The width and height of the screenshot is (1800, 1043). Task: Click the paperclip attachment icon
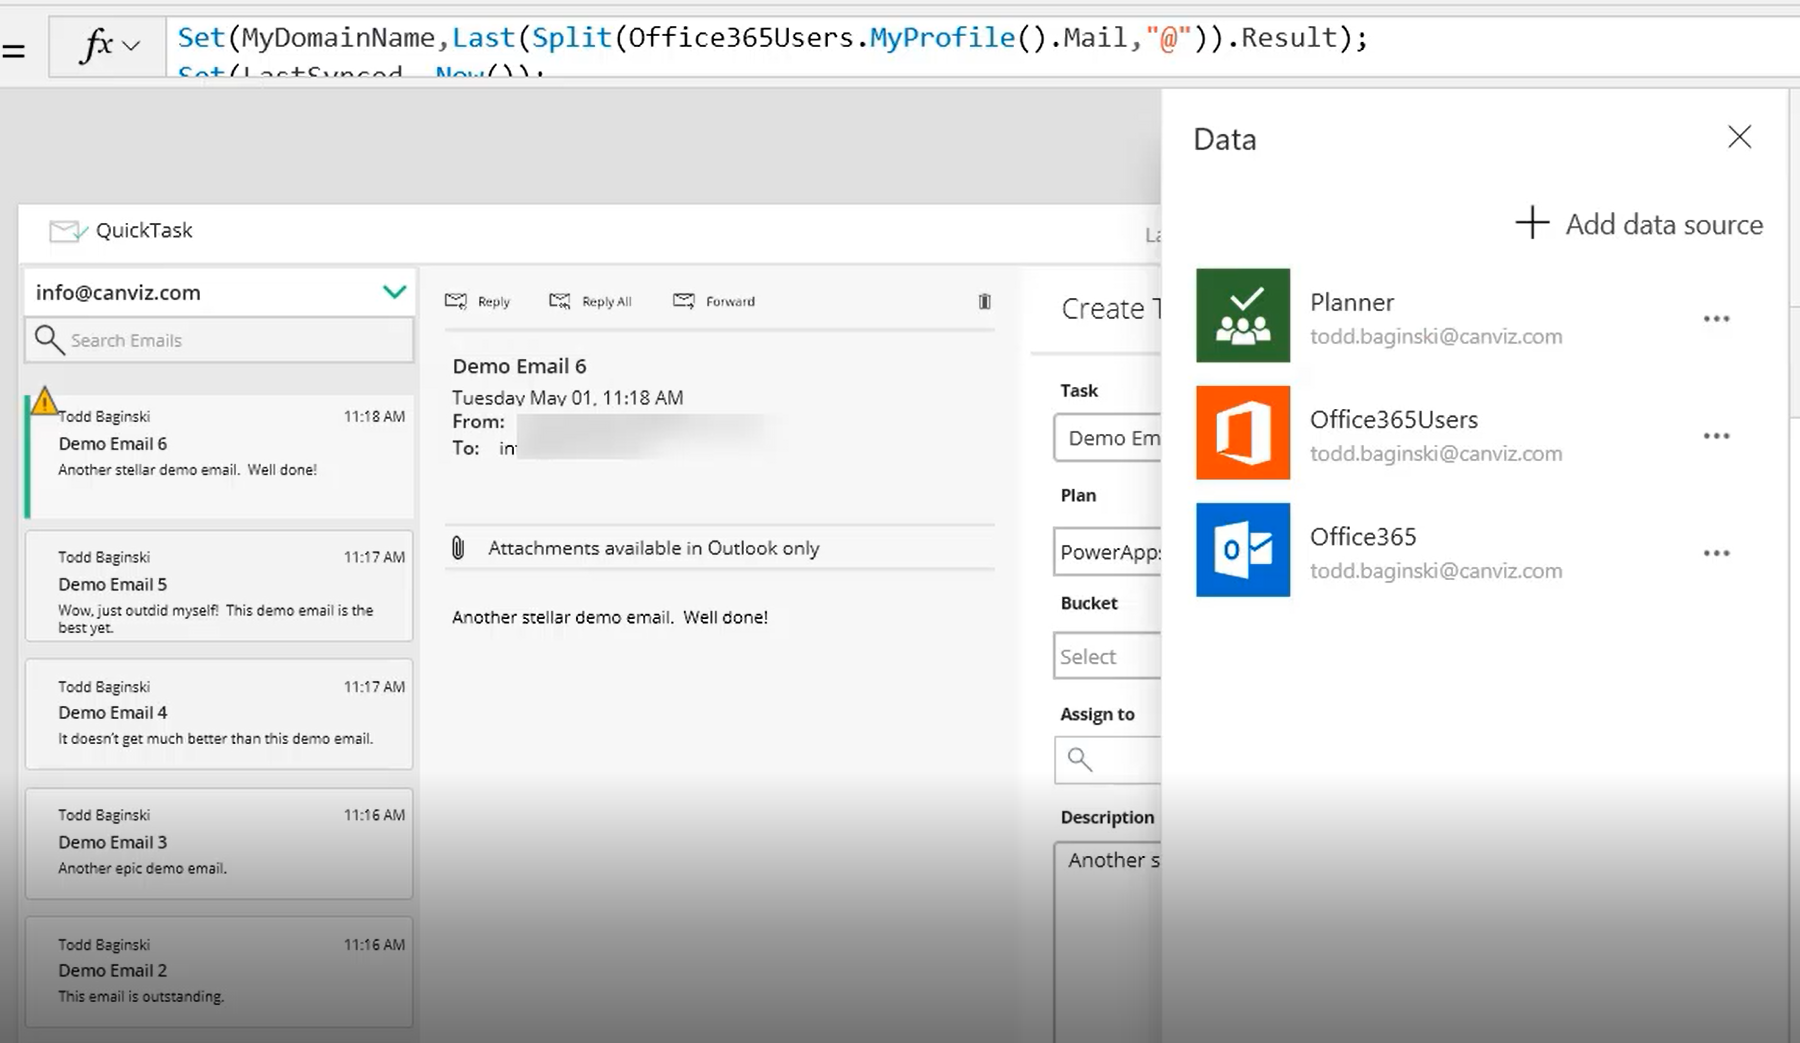pos(458,548)
